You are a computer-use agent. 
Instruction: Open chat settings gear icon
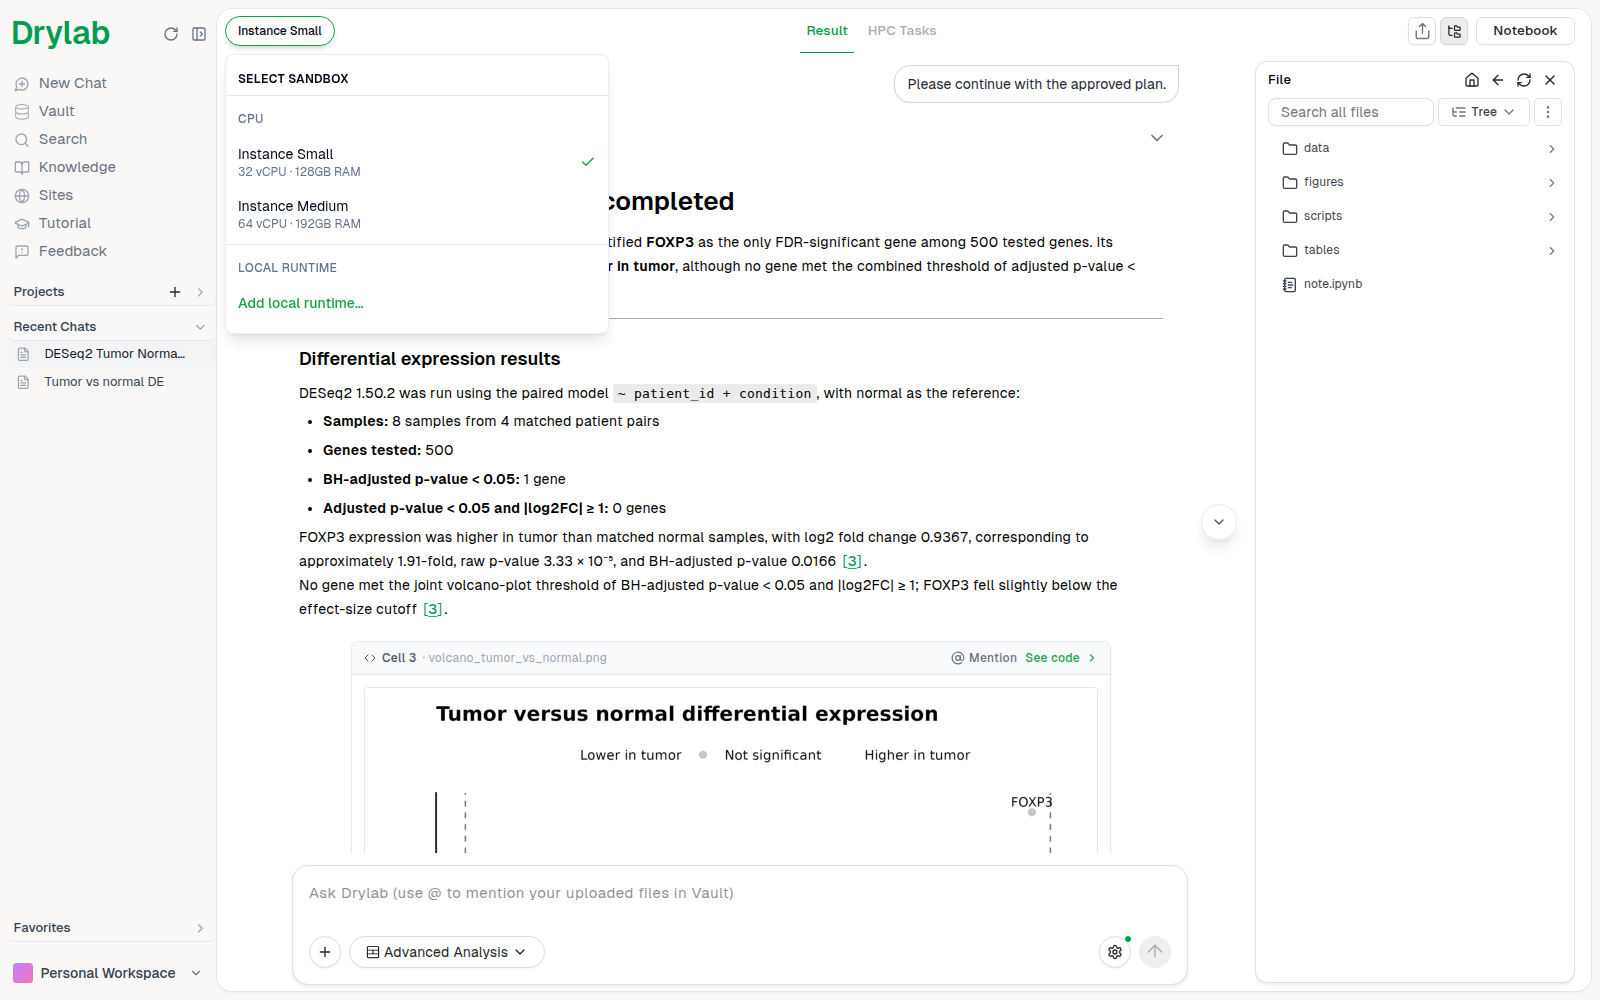1115,952
